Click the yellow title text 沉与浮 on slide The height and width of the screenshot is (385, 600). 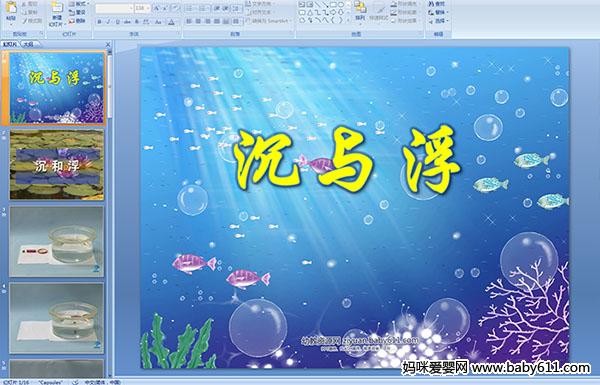point(346,160)
